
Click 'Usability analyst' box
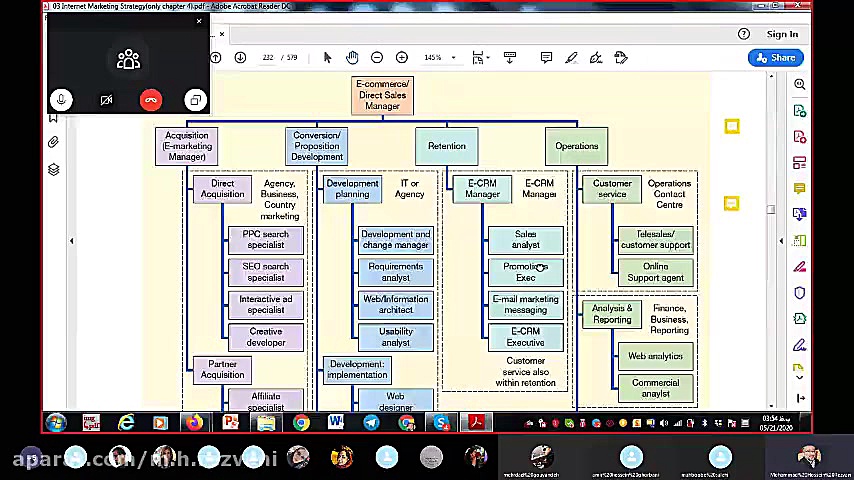coord(396,337)
